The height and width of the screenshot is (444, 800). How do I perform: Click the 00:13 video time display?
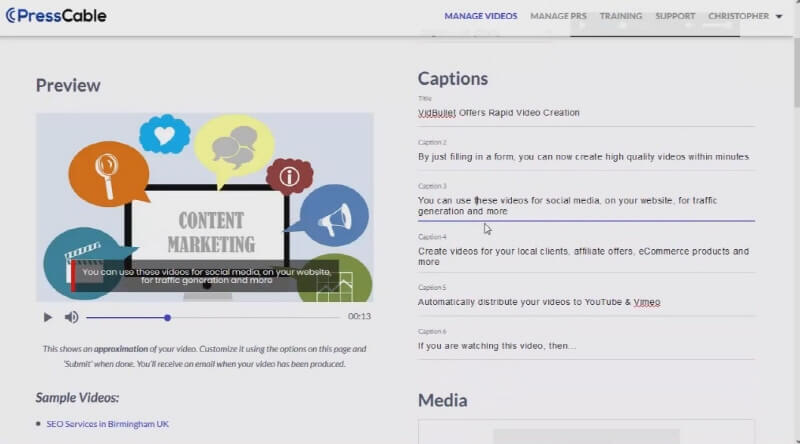click(x=359, y=316)
